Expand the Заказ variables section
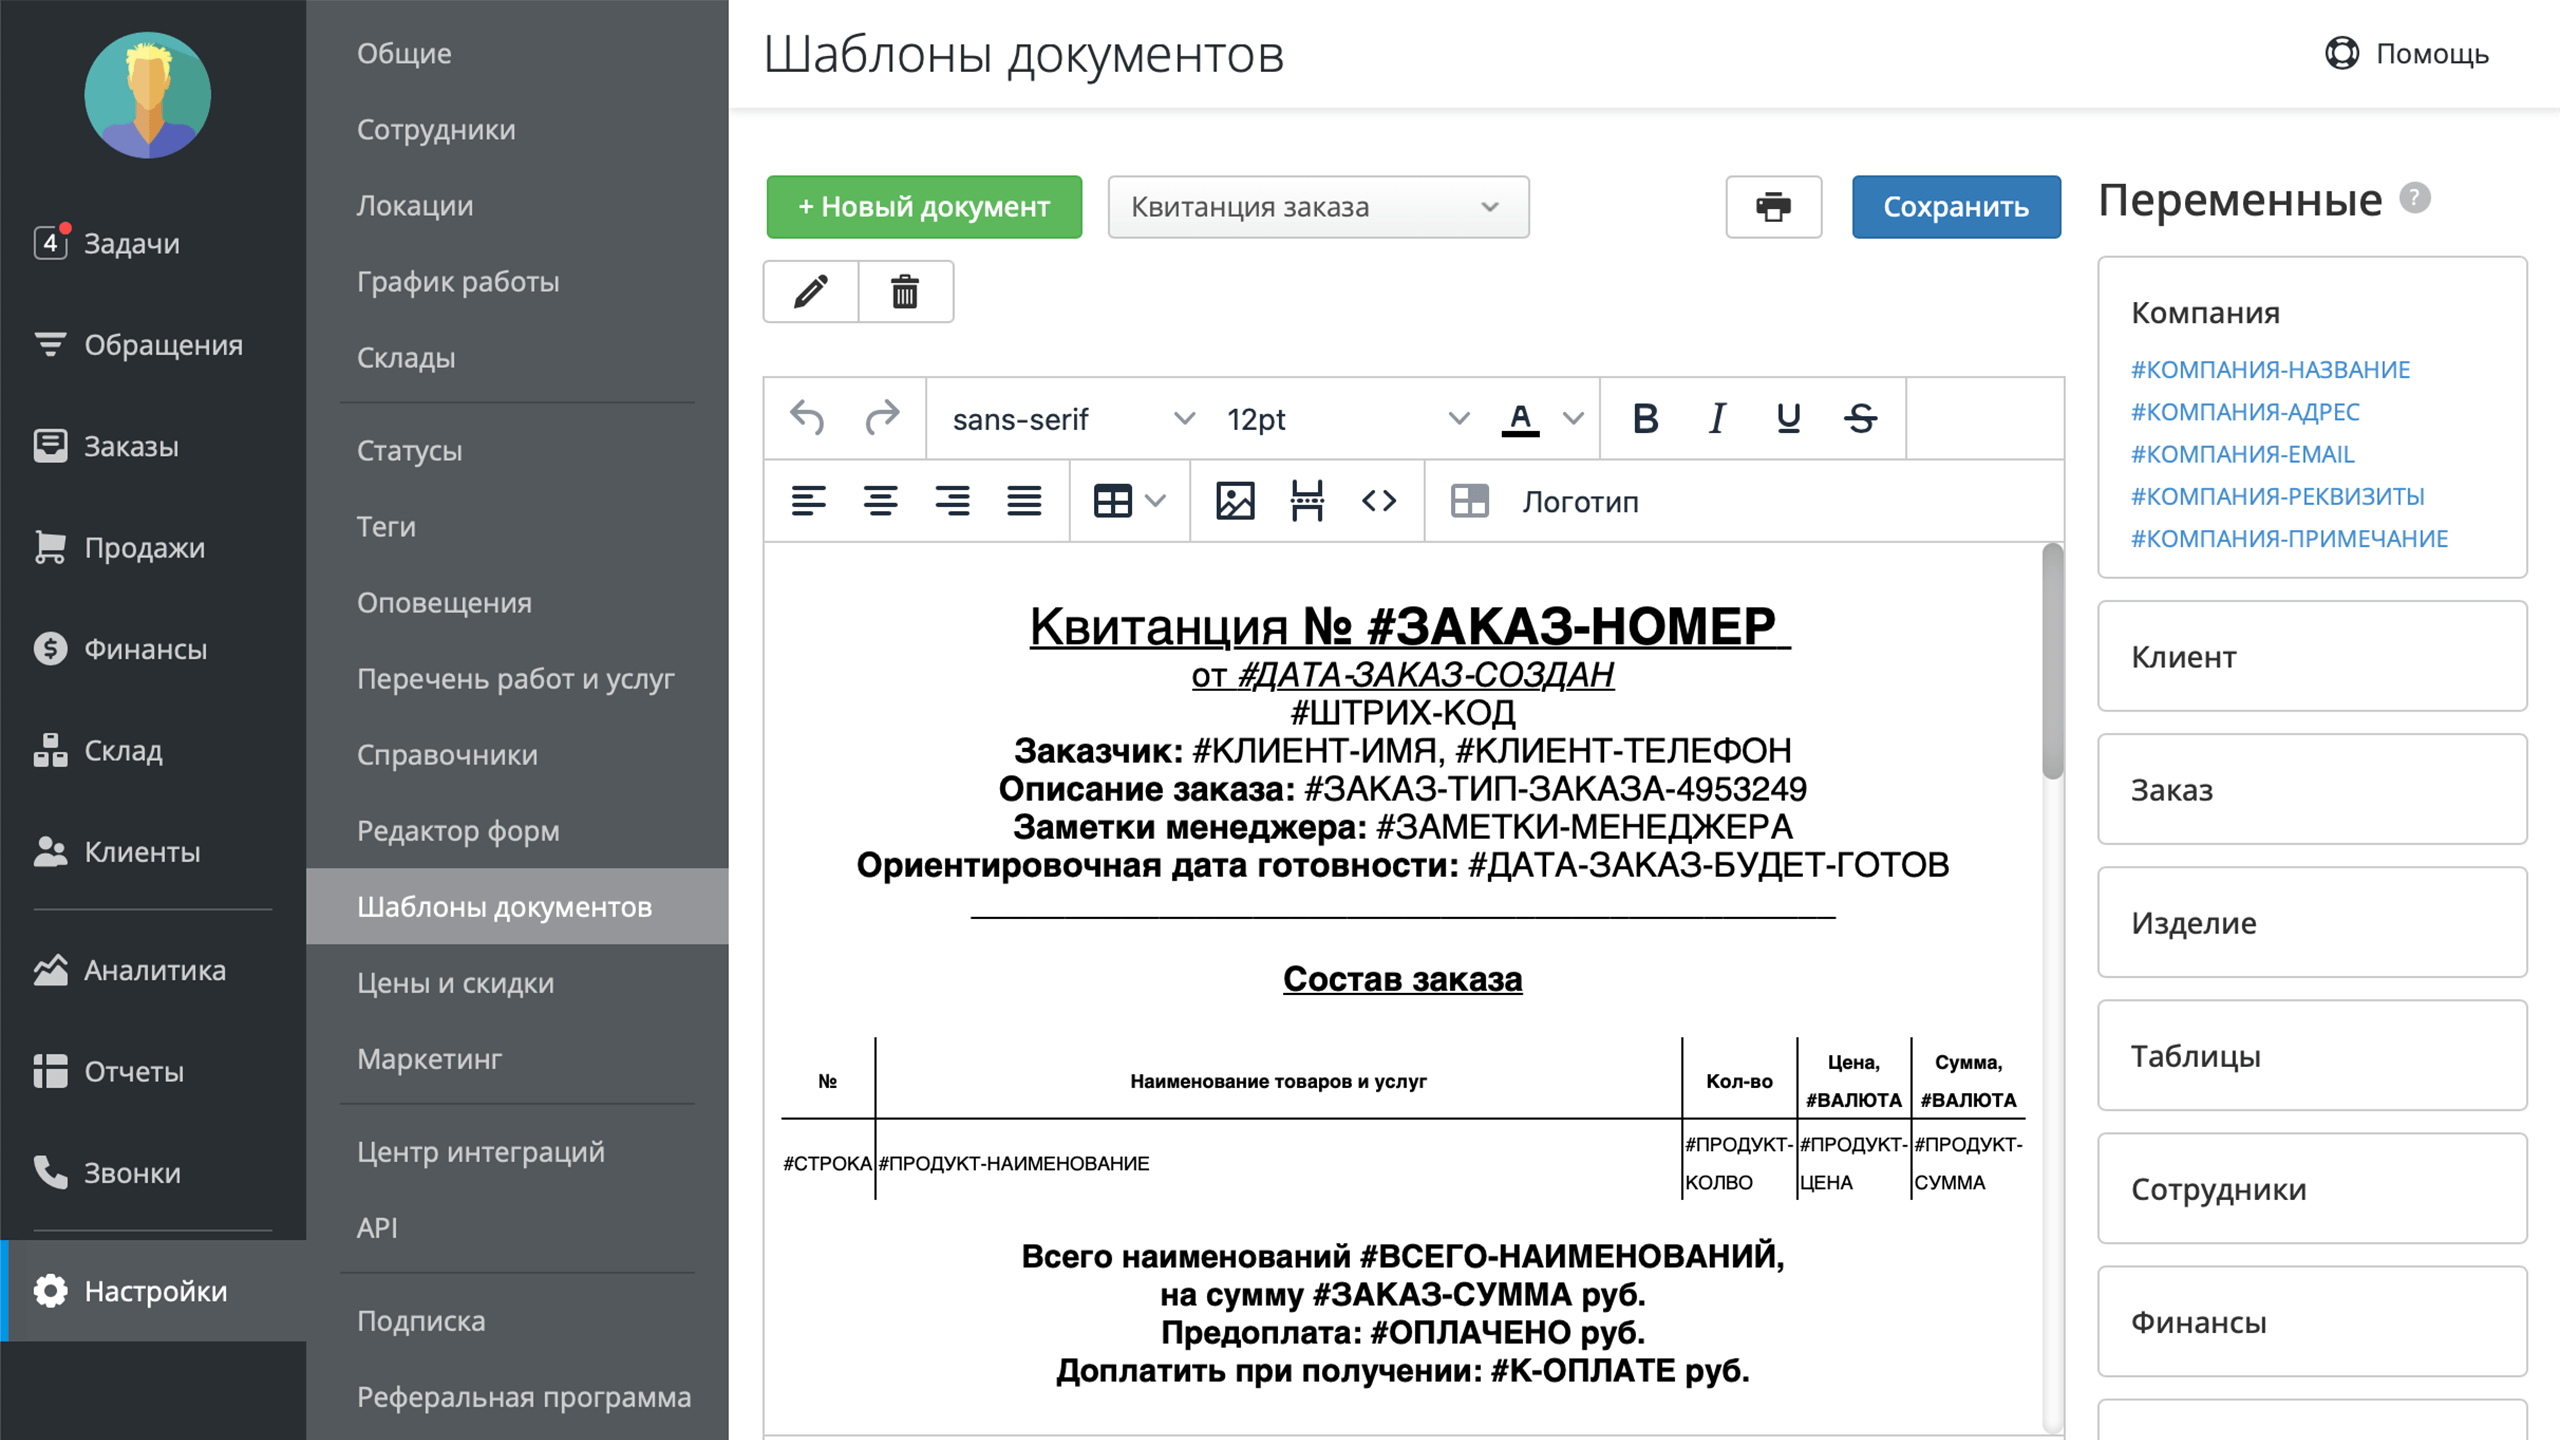 coord(2312,789)
